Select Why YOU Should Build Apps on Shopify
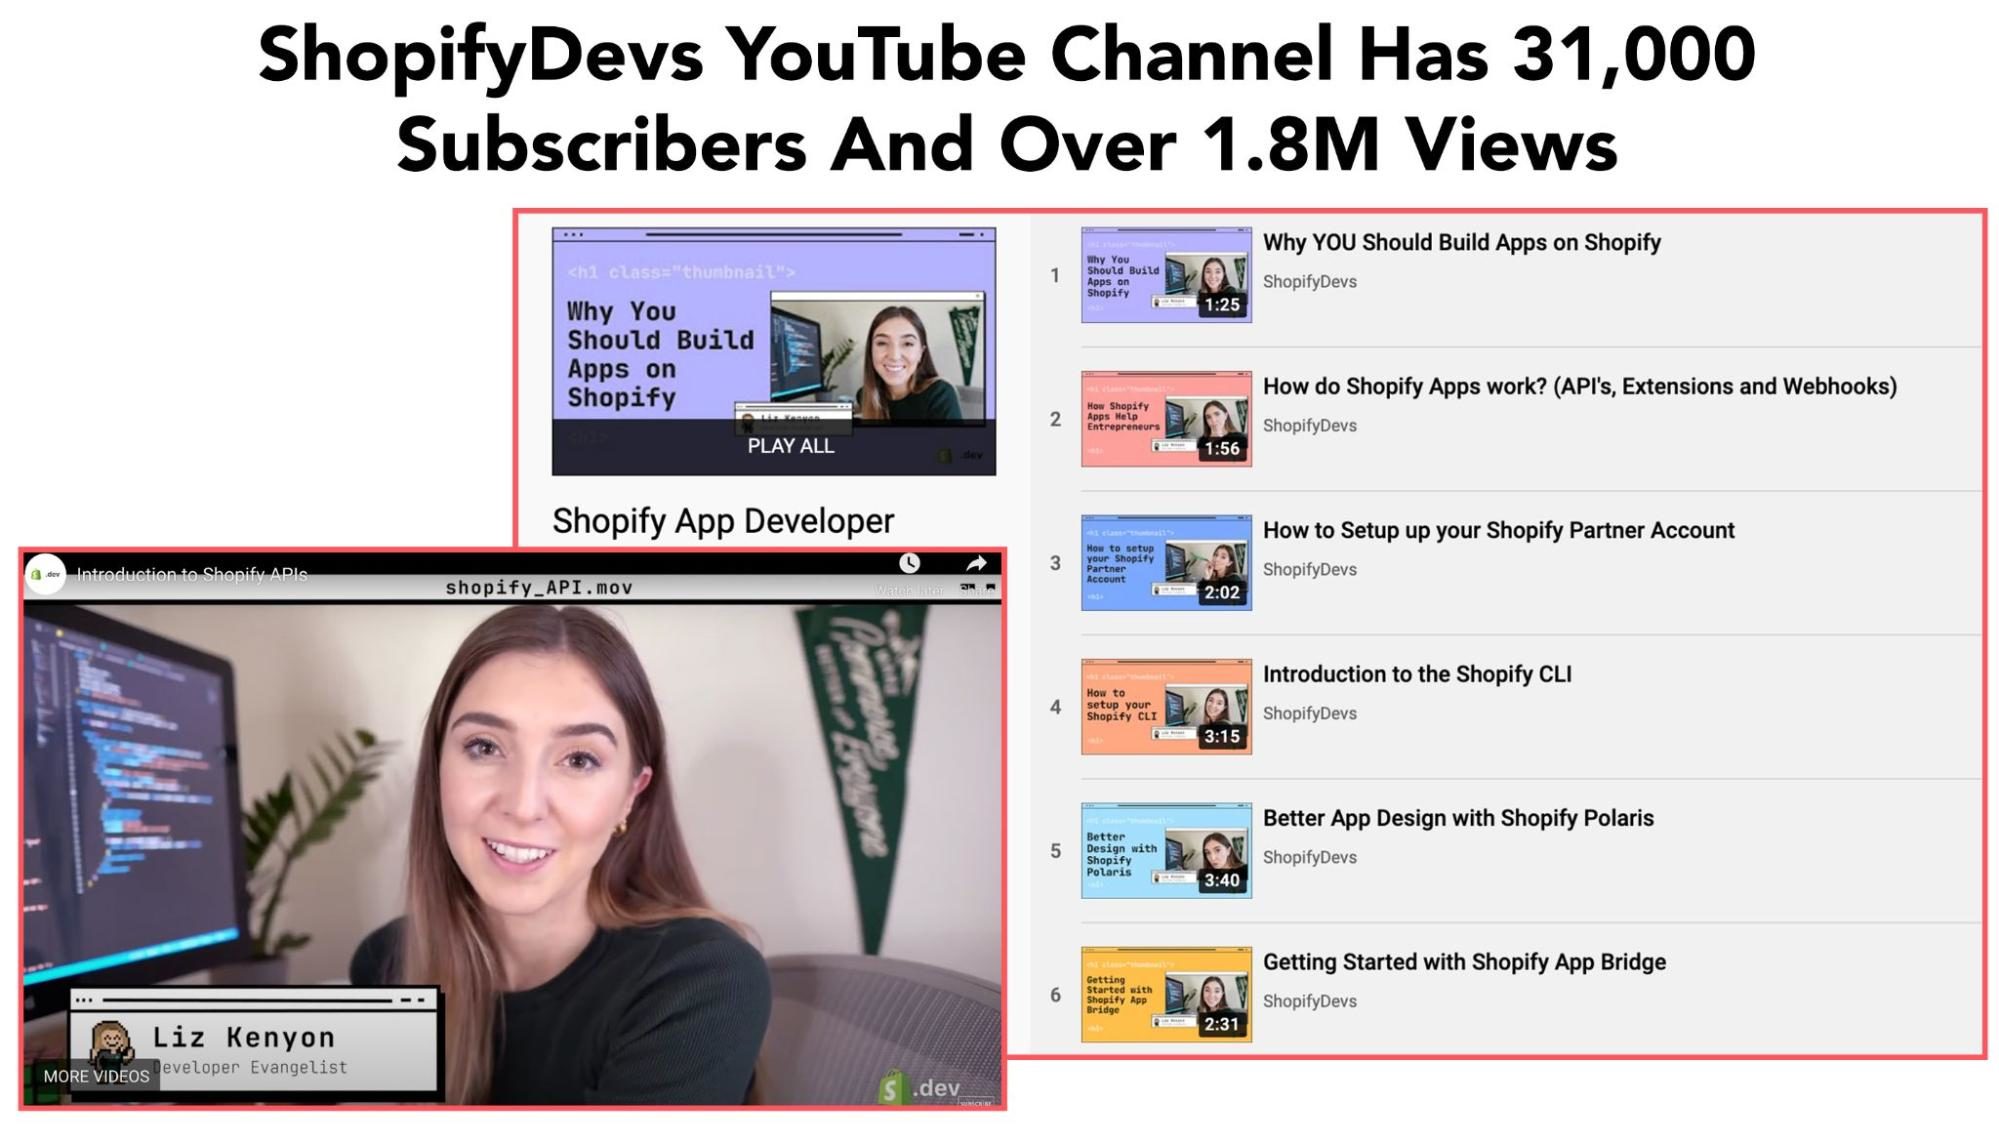The width and height of the screenshot is (1999, 1124). pos(1461,242)
